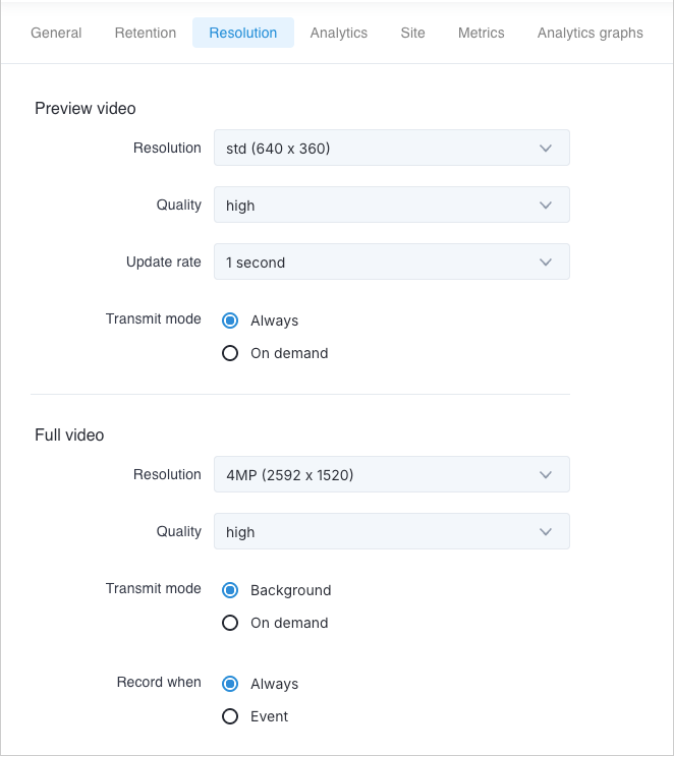Select Always for Preview Transmit mode
The width and height of the screenshot is (675, 757).
(x=230, y=321)
